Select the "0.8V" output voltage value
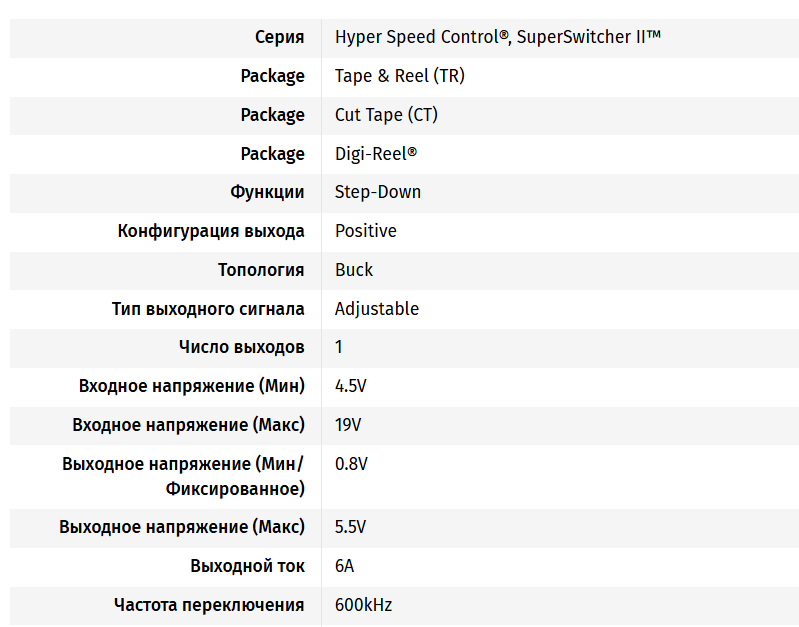The height and width of the screenshot is (627, 799). pyautogui.click(x=351, y=464)
